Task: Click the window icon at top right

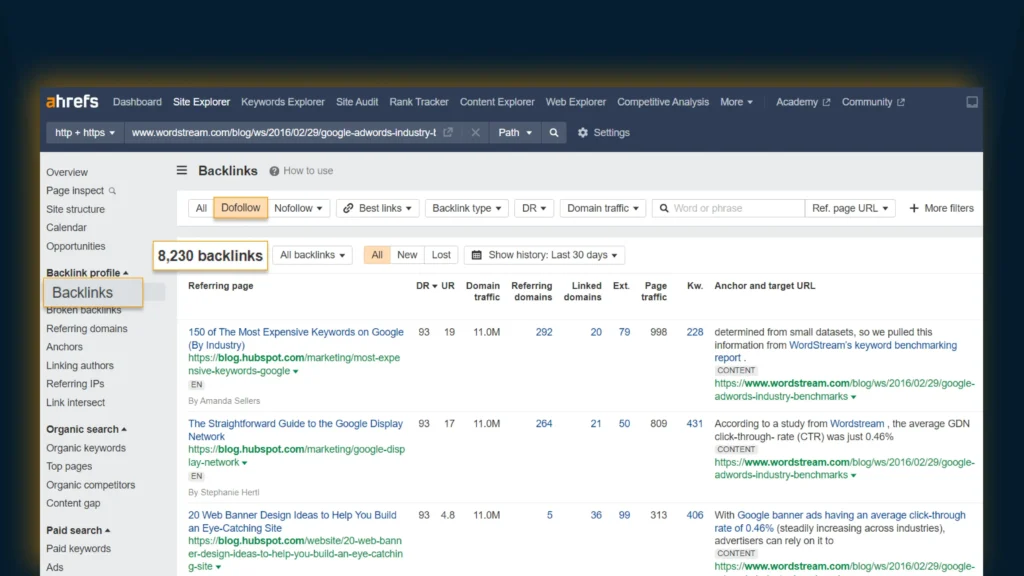Action: pyautogui.click(x=972, y=102)
